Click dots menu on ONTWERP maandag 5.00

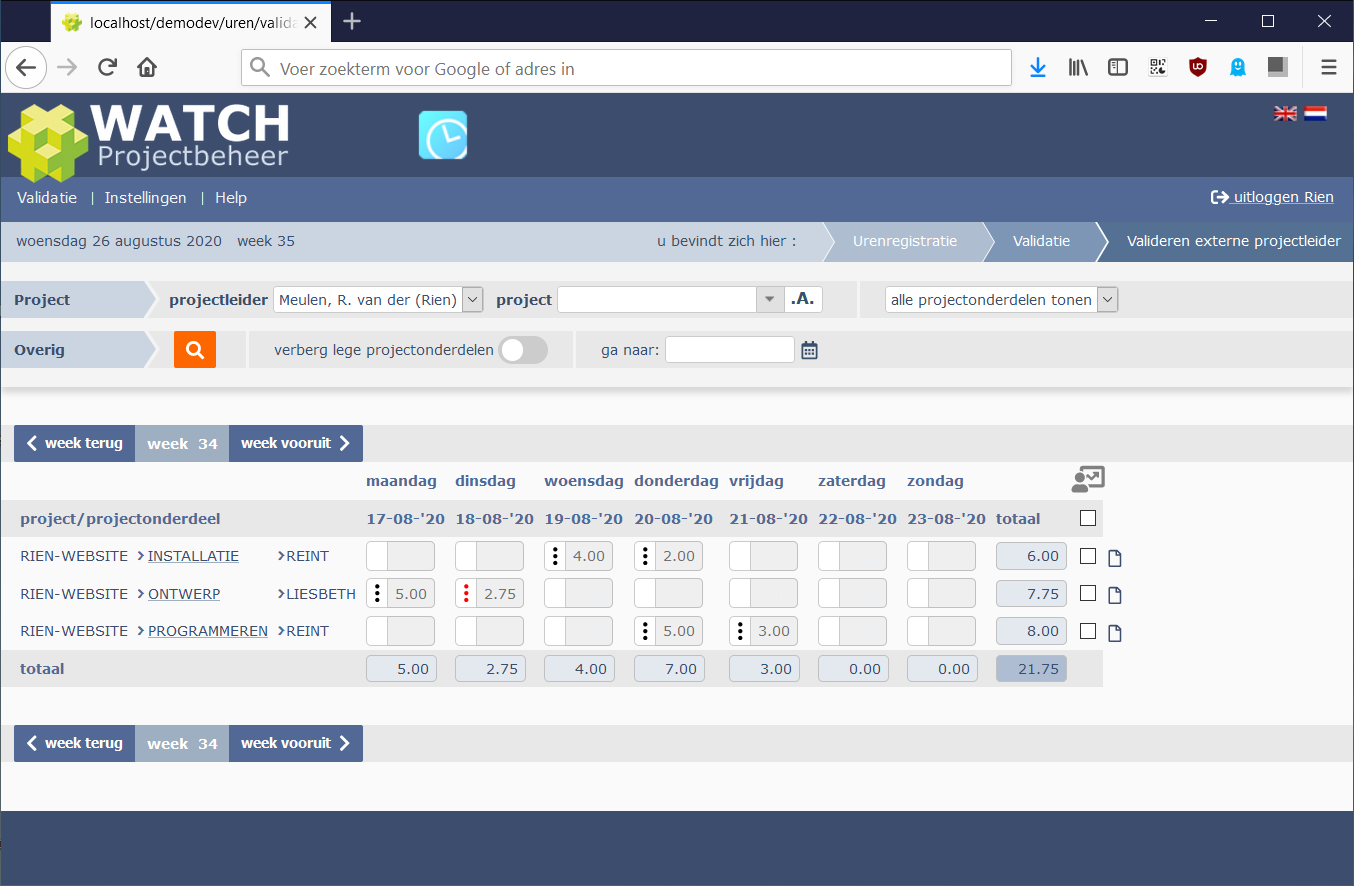pos(377,594)
